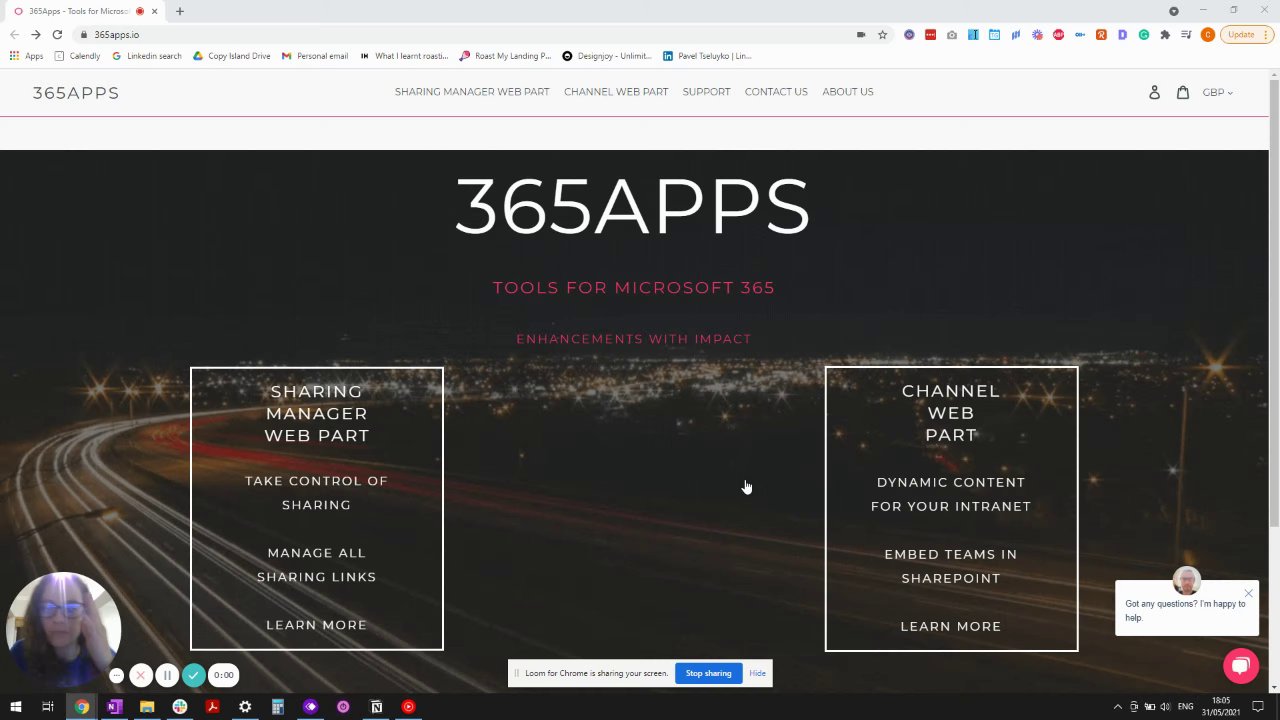Image resolution: width=1280 pixels, height=720 pixels.
Task: Cancel the Loom recording with the X
Action: coord(140,675)
